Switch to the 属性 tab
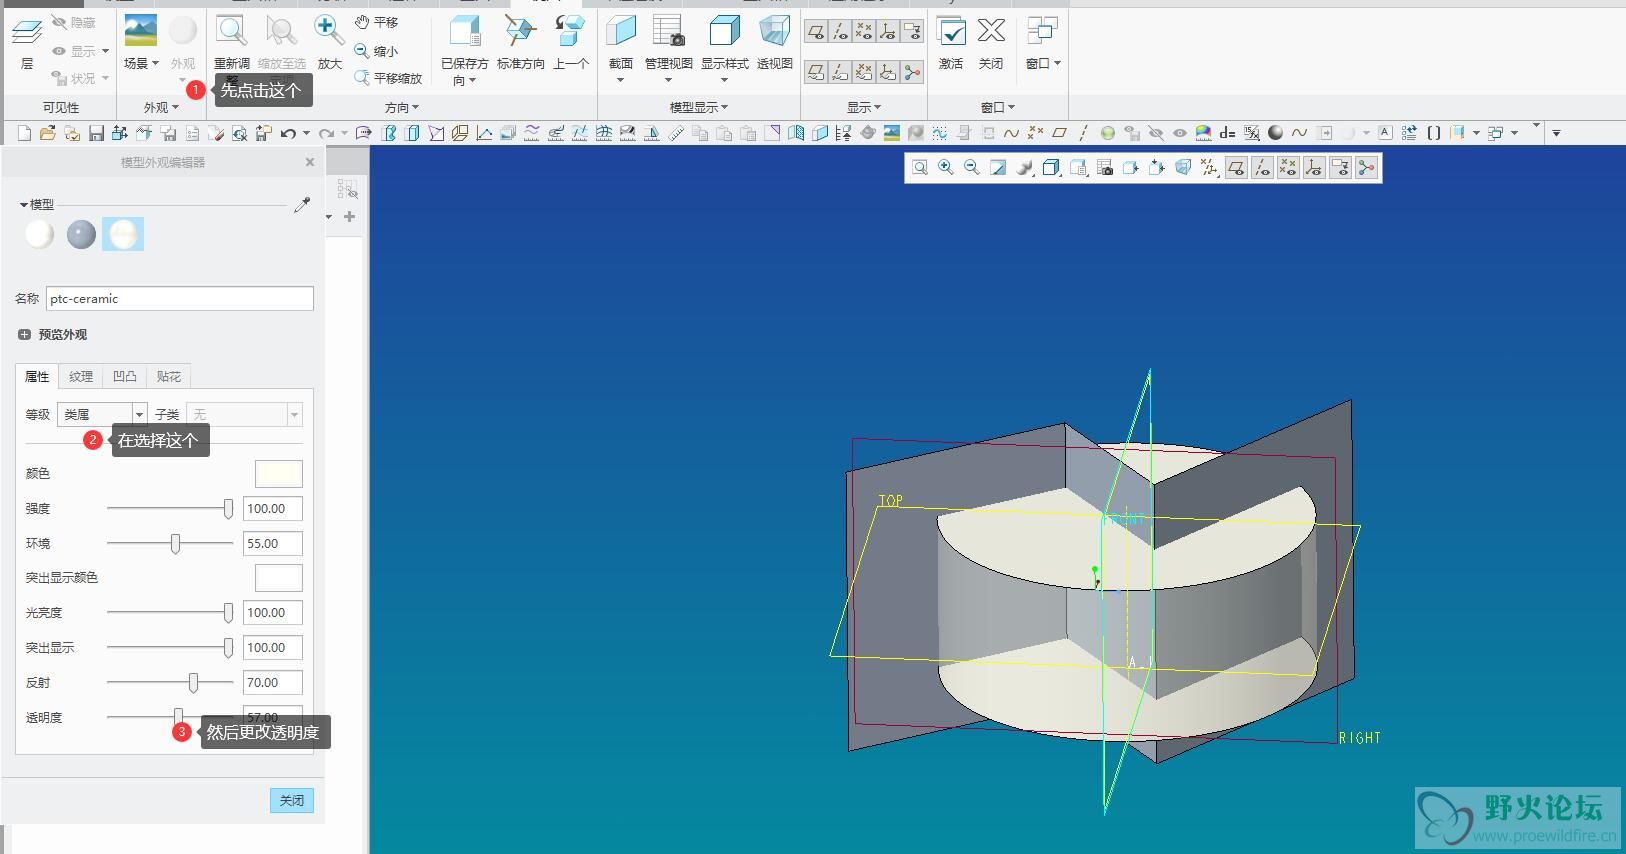 tap(37, 376)
